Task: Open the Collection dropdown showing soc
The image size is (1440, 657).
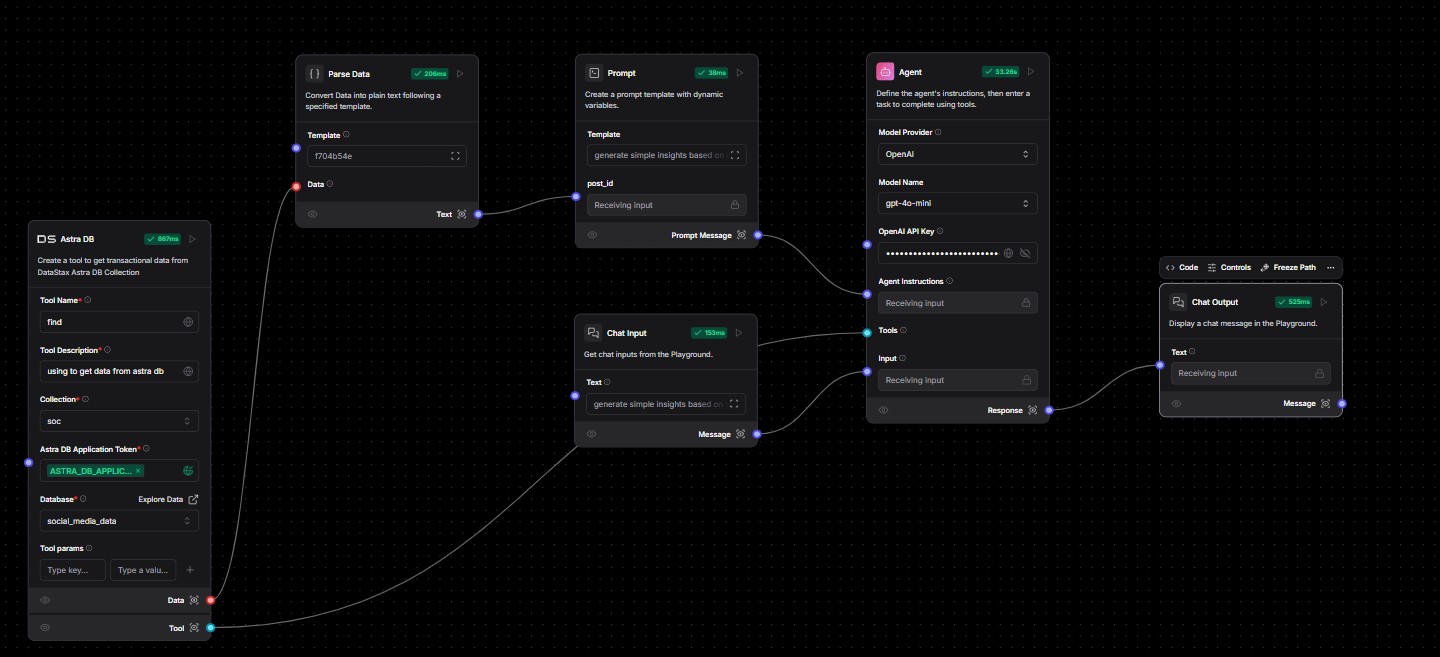Action: (x=119, y=421)
